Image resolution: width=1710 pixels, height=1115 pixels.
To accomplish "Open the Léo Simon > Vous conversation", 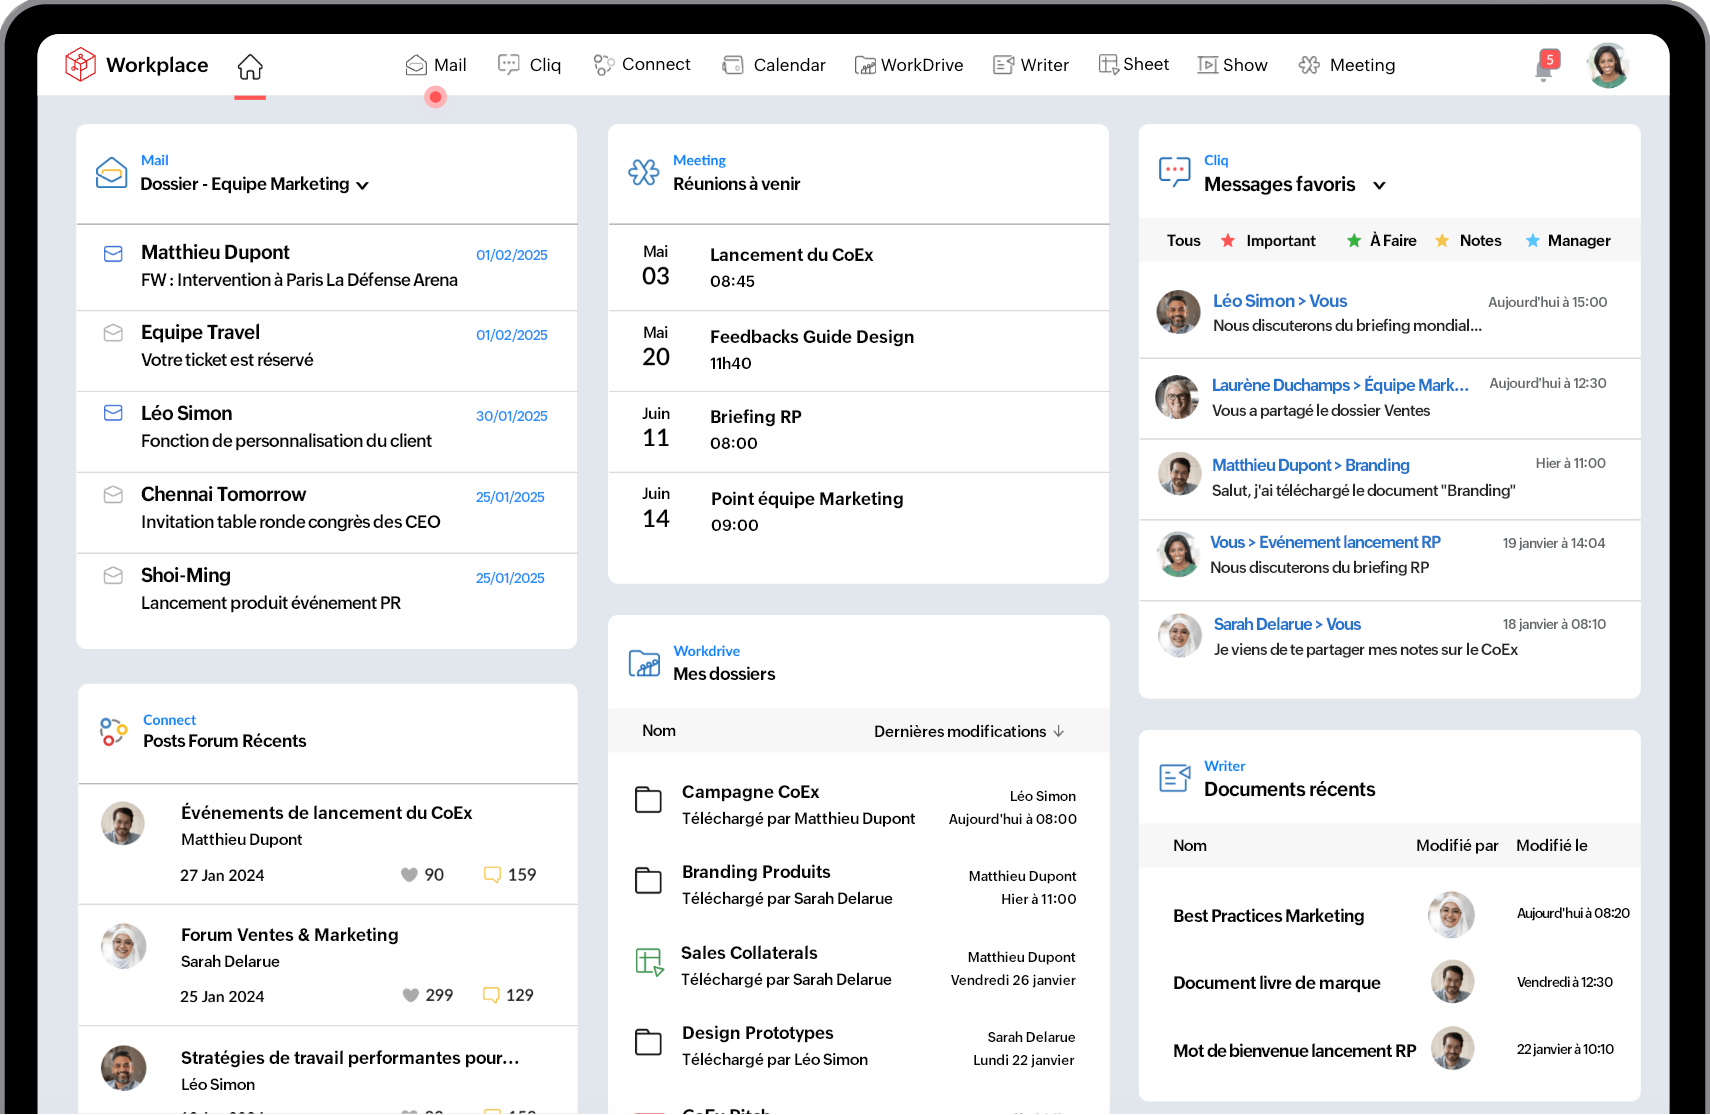I will tap(1390, 313).
